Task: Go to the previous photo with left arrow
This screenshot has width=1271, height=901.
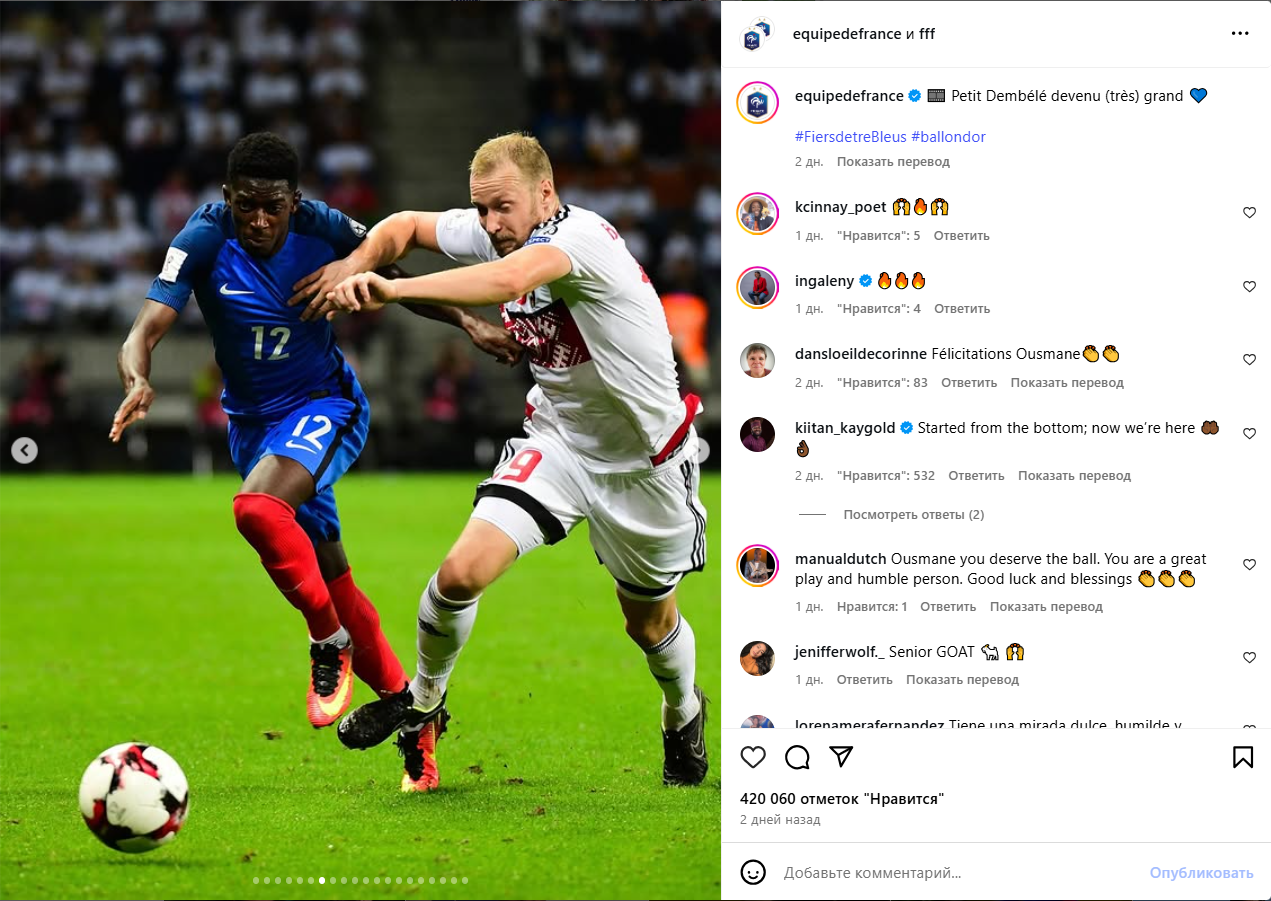Action: pos(25,451)
